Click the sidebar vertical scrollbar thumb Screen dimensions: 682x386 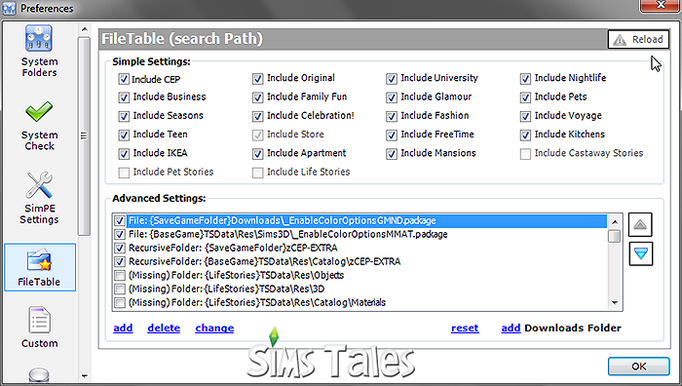click(x=84, y=136)
